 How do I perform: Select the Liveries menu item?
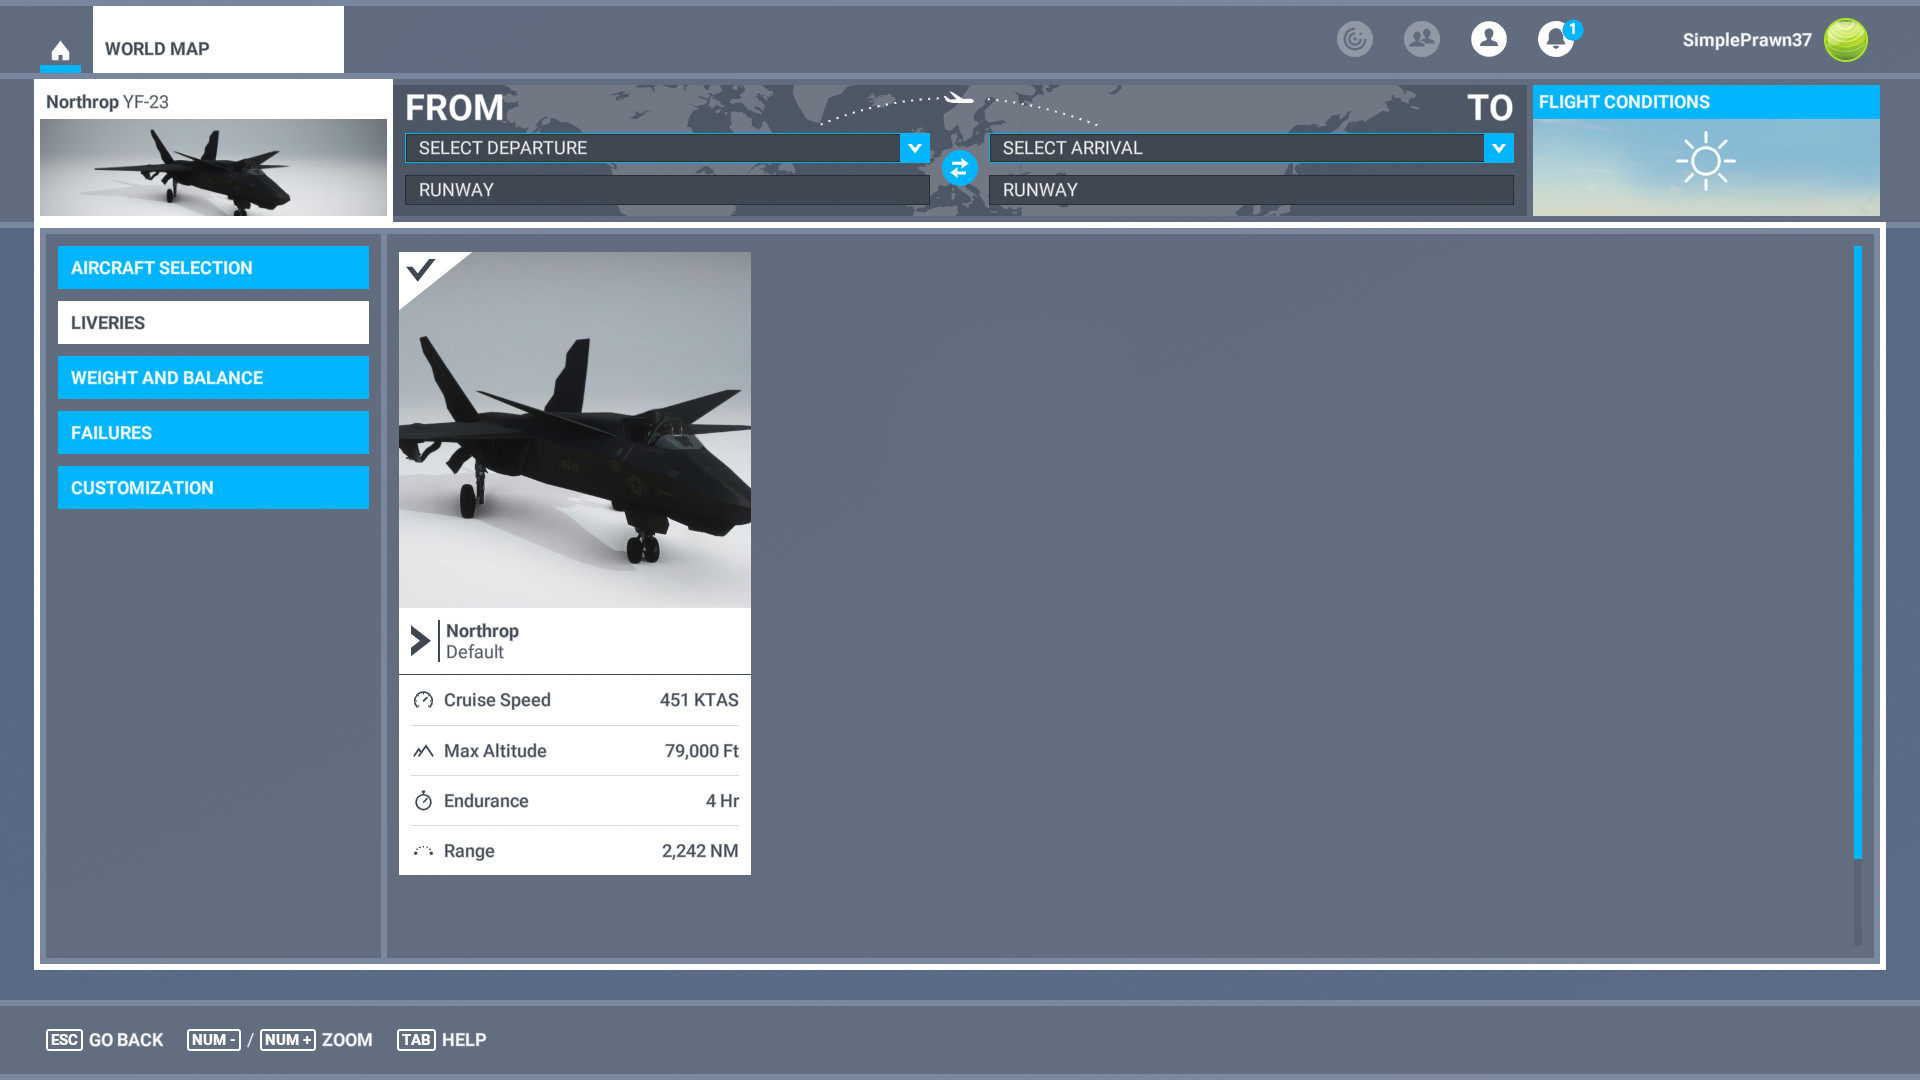point(213,323)
